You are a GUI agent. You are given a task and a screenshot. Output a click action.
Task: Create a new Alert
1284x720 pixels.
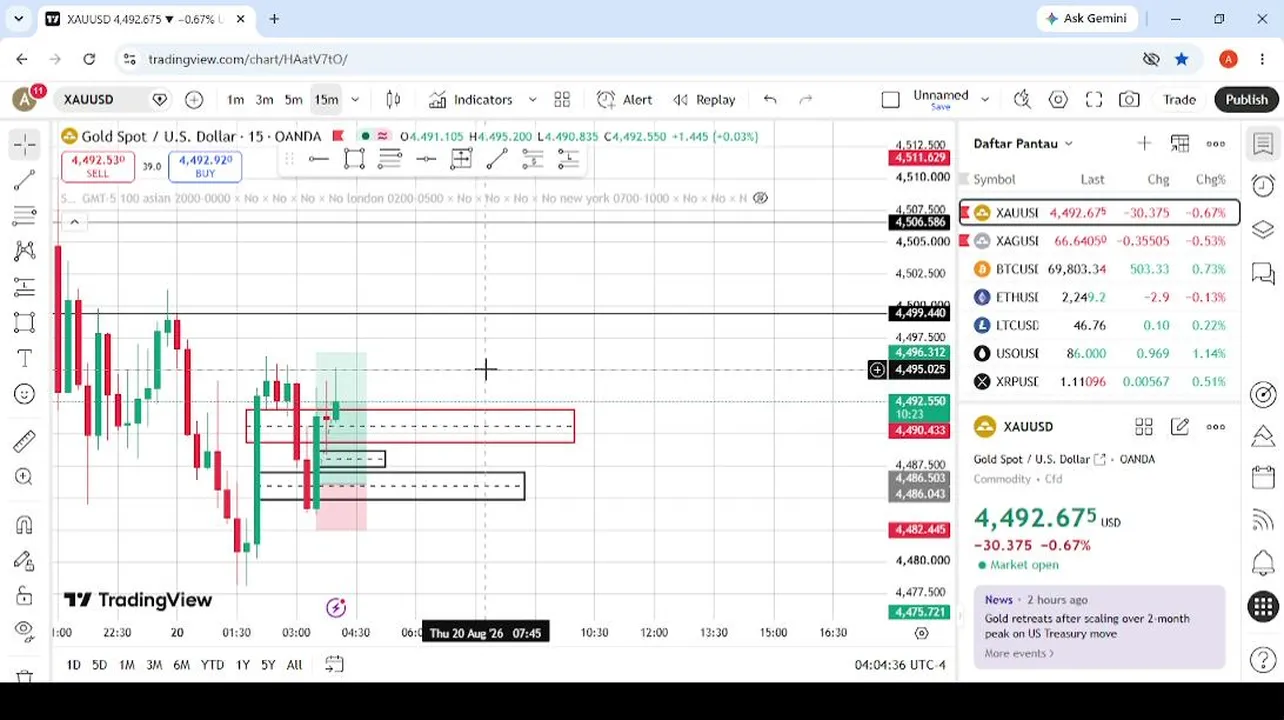[625, 99]
